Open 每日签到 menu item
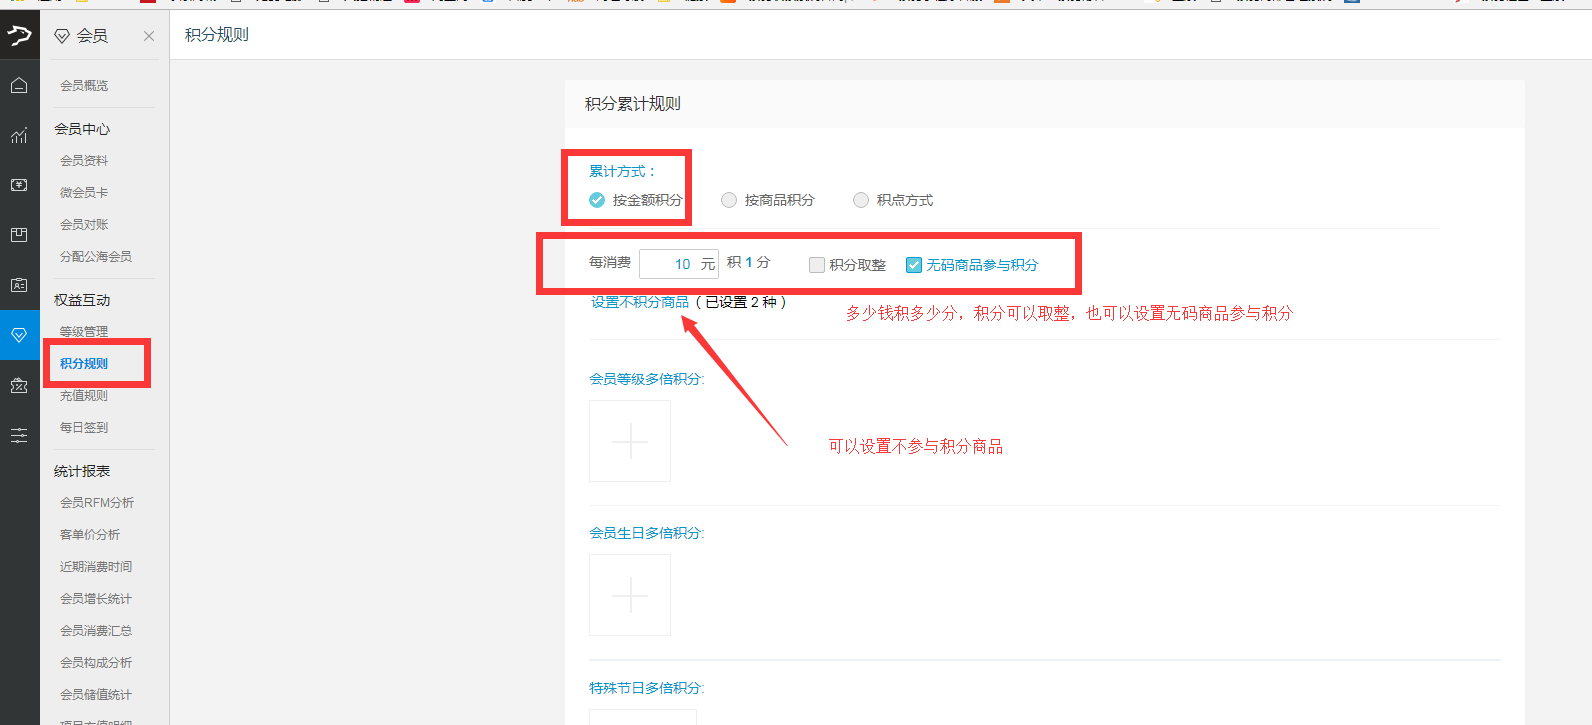The image size is (1592, 725). [x=84, y=428]
